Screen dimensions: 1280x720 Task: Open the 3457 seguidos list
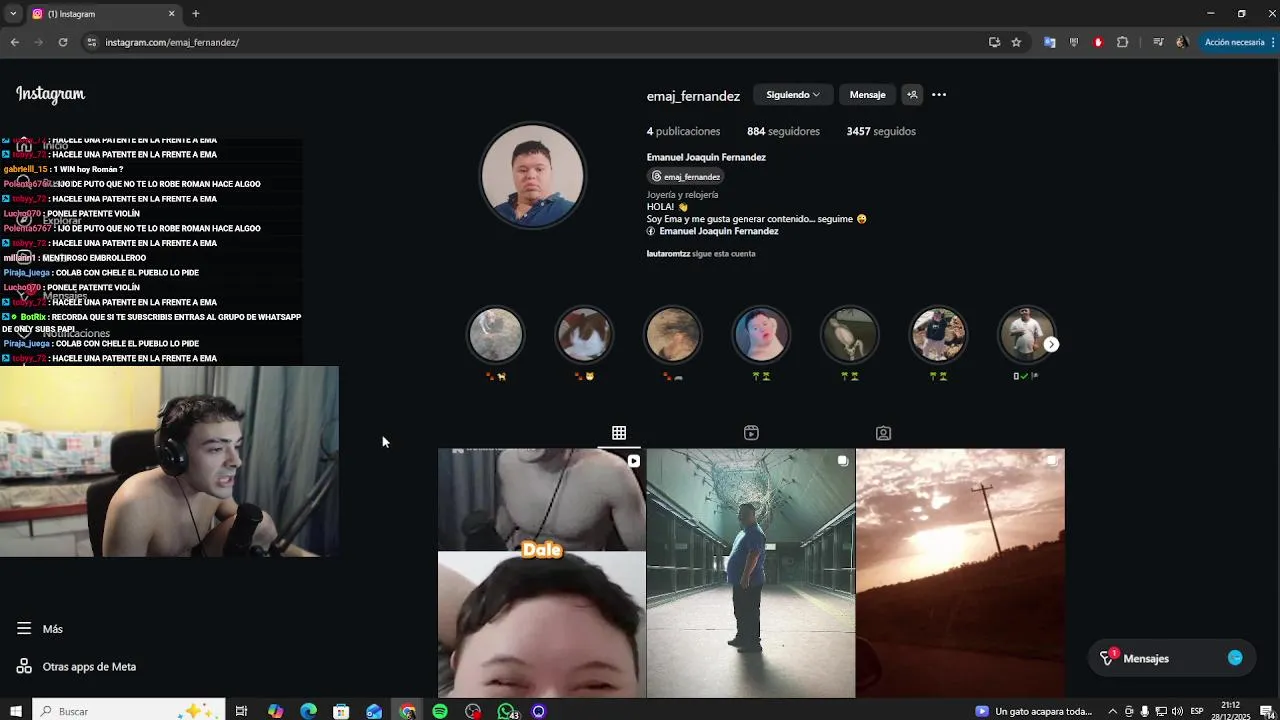[x=881, y=132]
